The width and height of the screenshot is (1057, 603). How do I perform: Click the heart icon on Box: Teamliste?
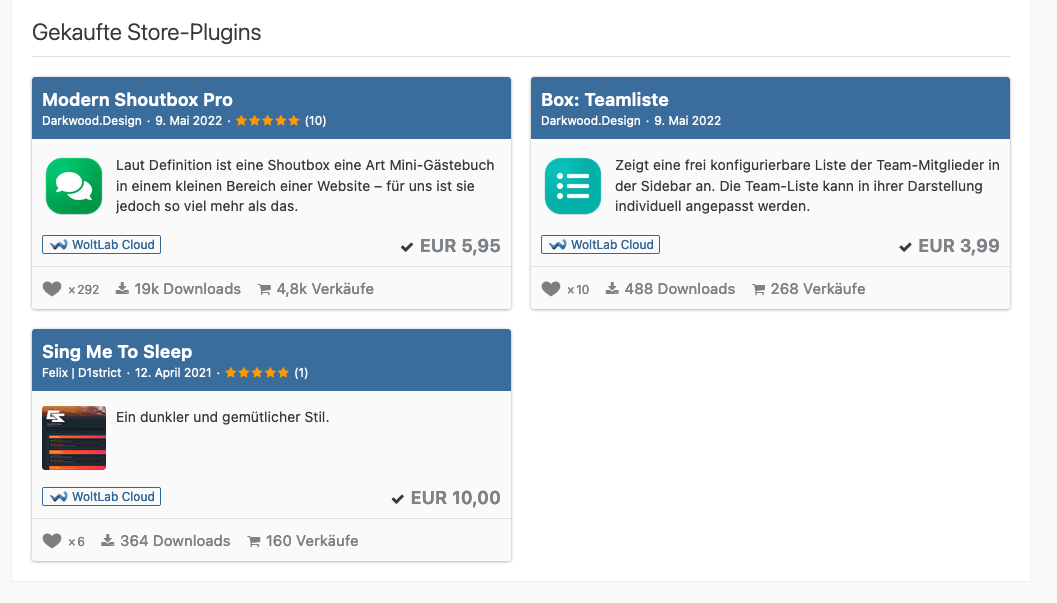pyautogui.click(x=551, y=289)
